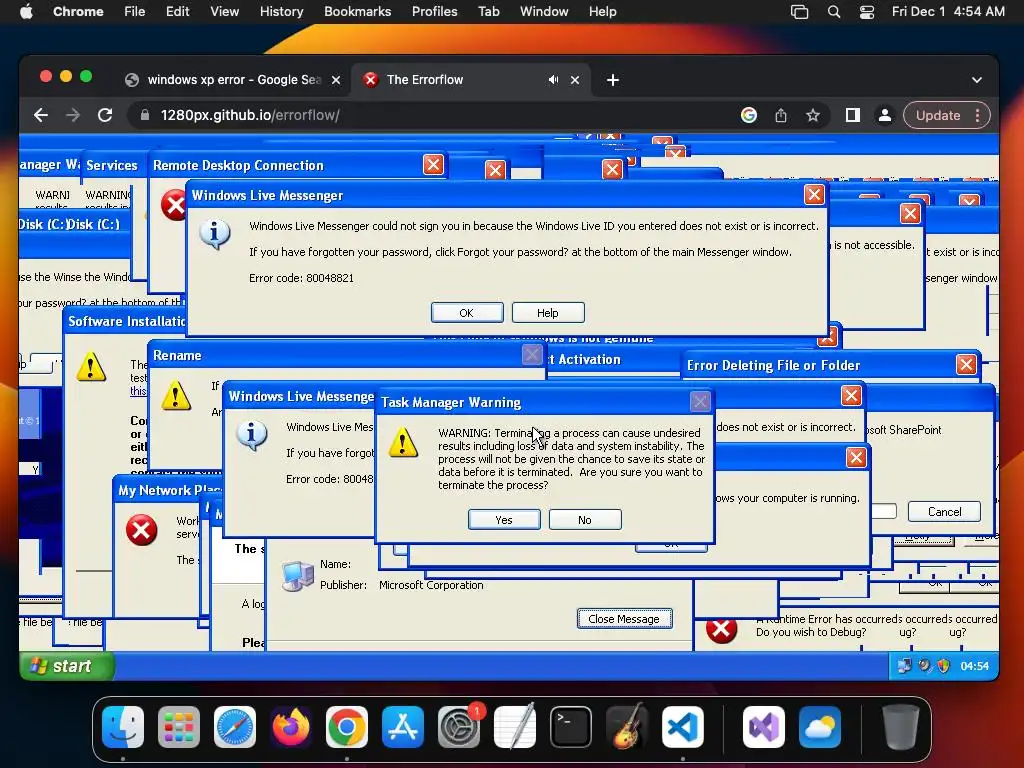Open System Settings in the Dock
The image size is (1024, 768).
point(458,727)
